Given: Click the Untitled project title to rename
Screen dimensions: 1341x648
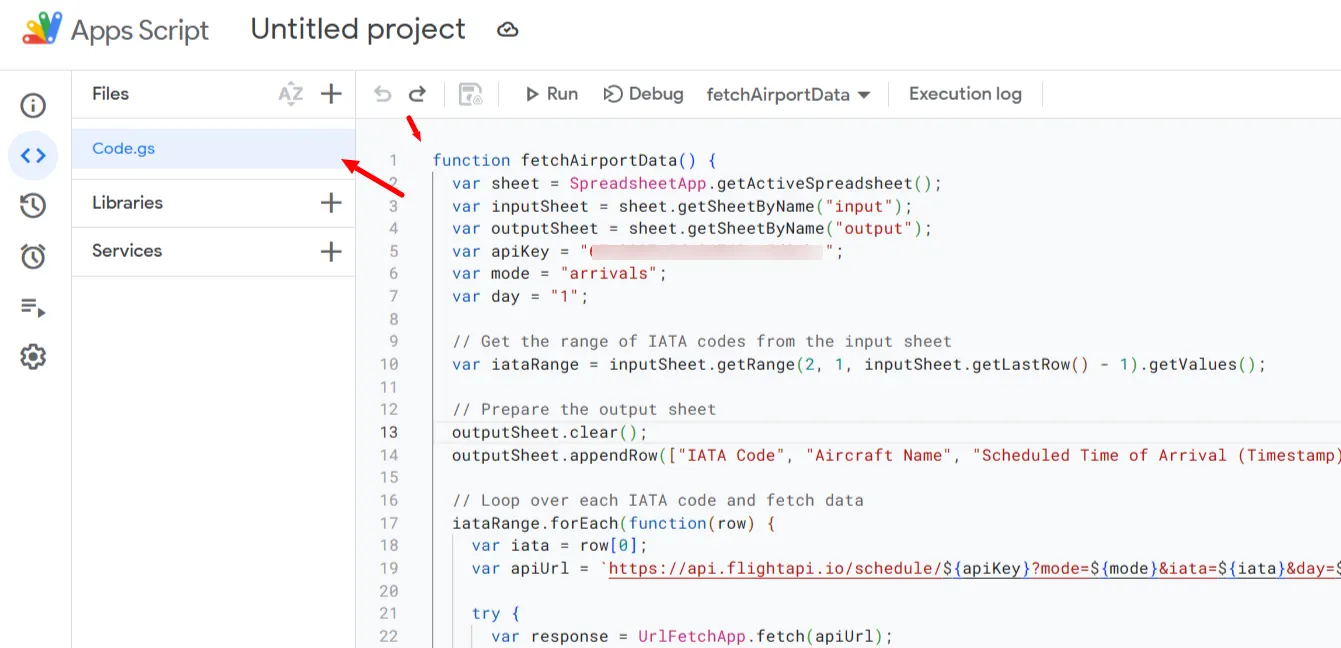Looking at the screenshot, I should (x=358, y=29).
